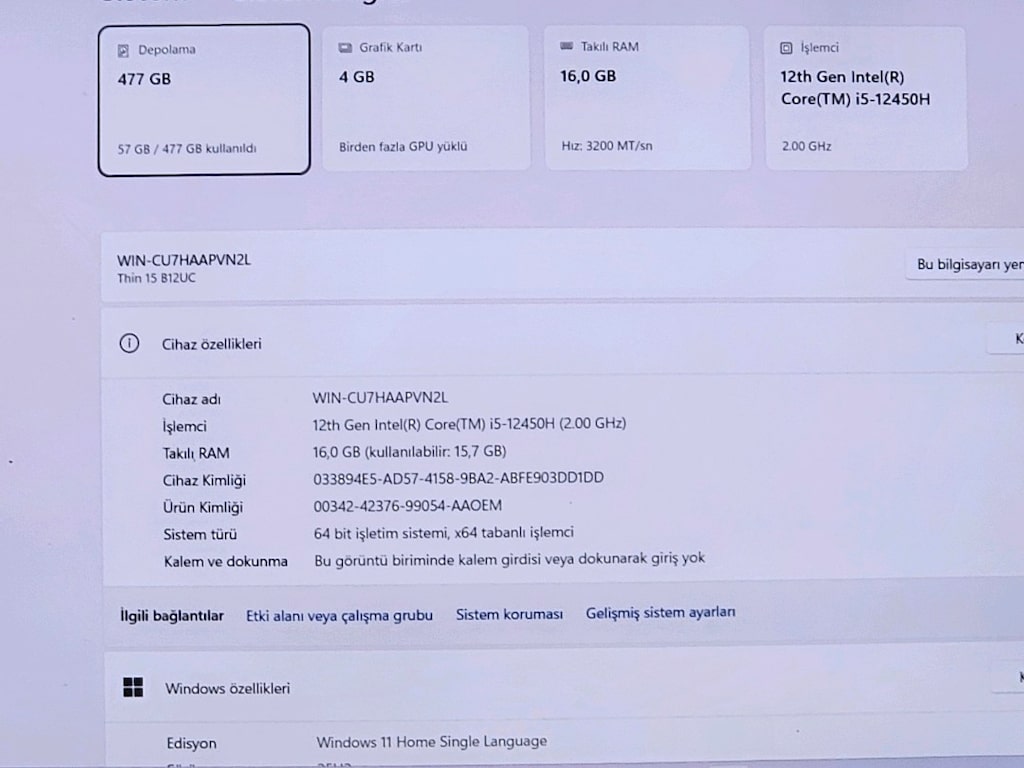Image resolution: width=1024 pixels, height=768 pixels.
Task: Open the Depolama 477 GB card
Action: [204, 100]
